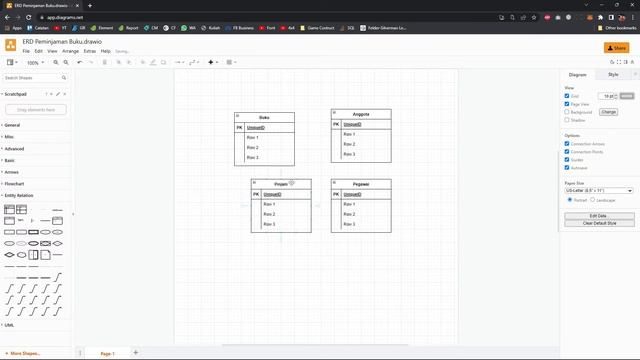Expand the UML shapes section

(x=9, y=325)
